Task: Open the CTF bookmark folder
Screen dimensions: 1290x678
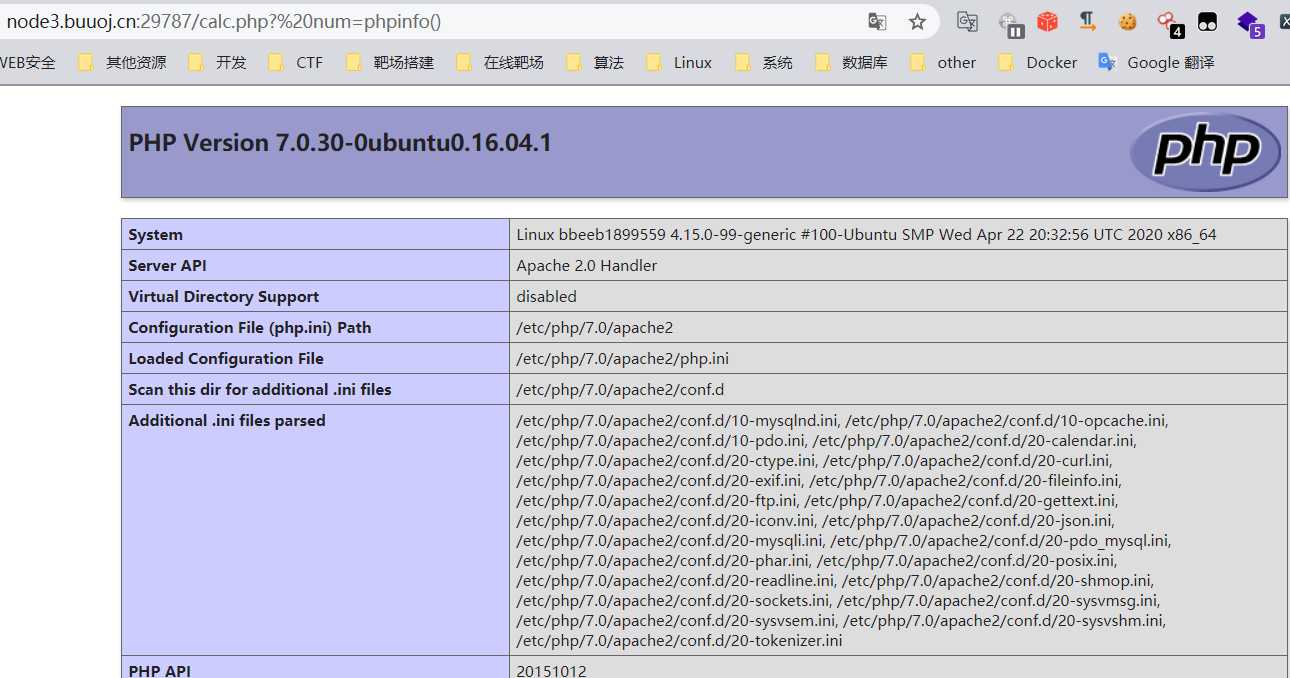Action: point(296,62)
